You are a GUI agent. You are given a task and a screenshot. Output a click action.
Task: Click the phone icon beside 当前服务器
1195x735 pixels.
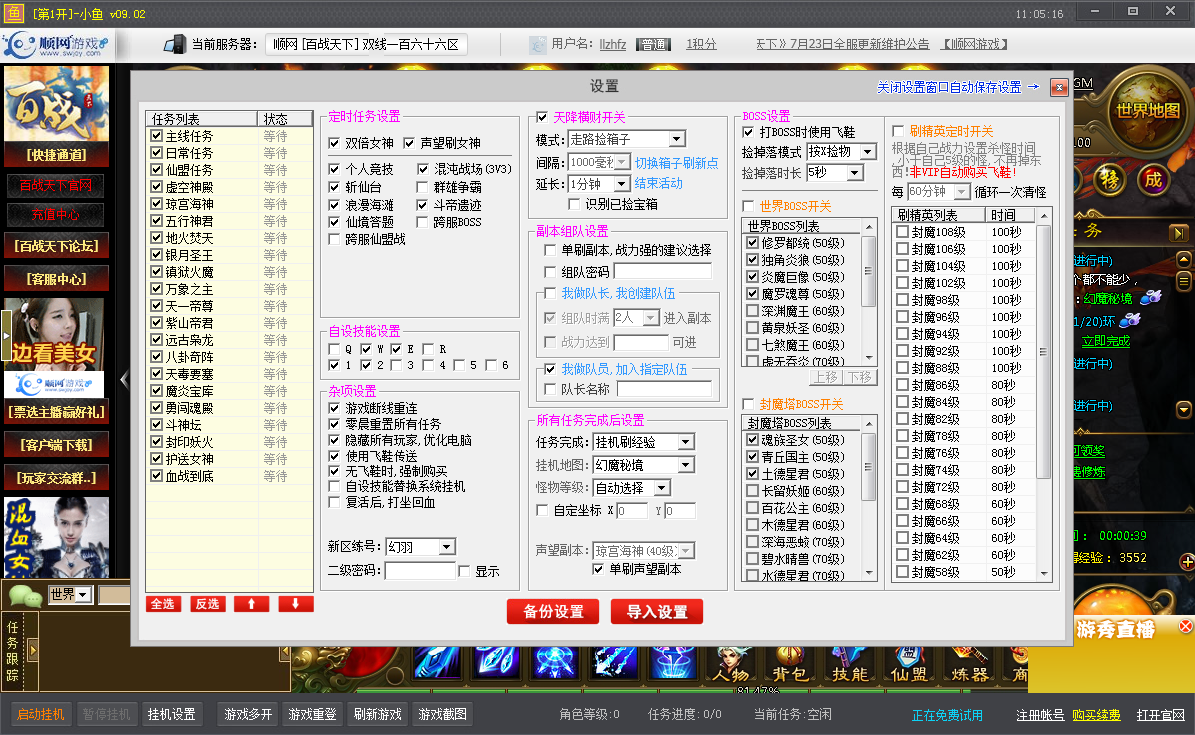click(x=175, y=44)
